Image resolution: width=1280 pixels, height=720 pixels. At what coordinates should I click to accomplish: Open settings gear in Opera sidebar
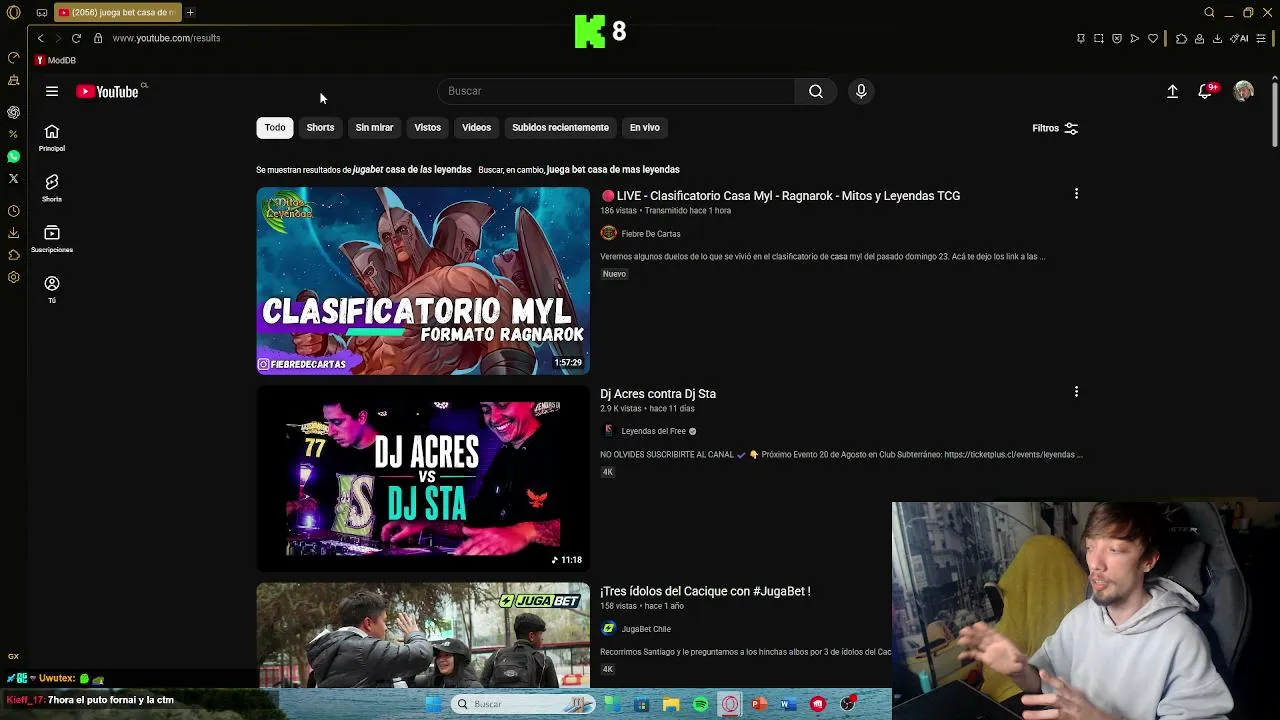[x=13, y=277]
